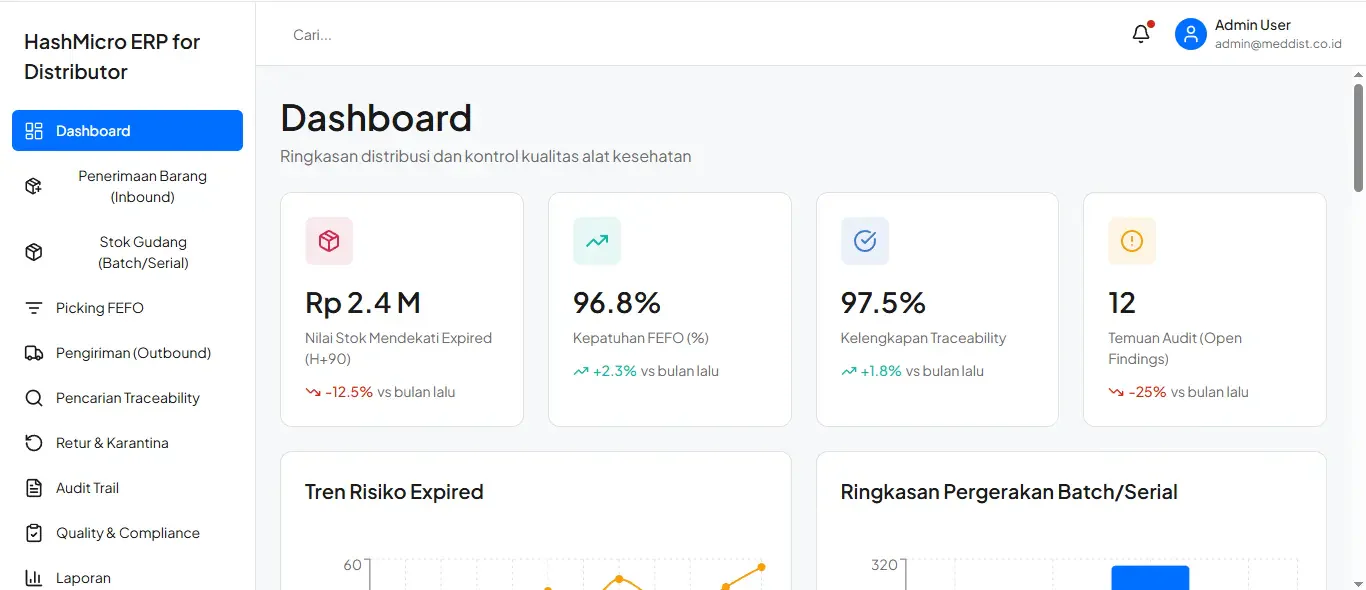Viewport: 1366px width, 590px height.
Task: Go to the Picking FEFO page
Action: 127,308
